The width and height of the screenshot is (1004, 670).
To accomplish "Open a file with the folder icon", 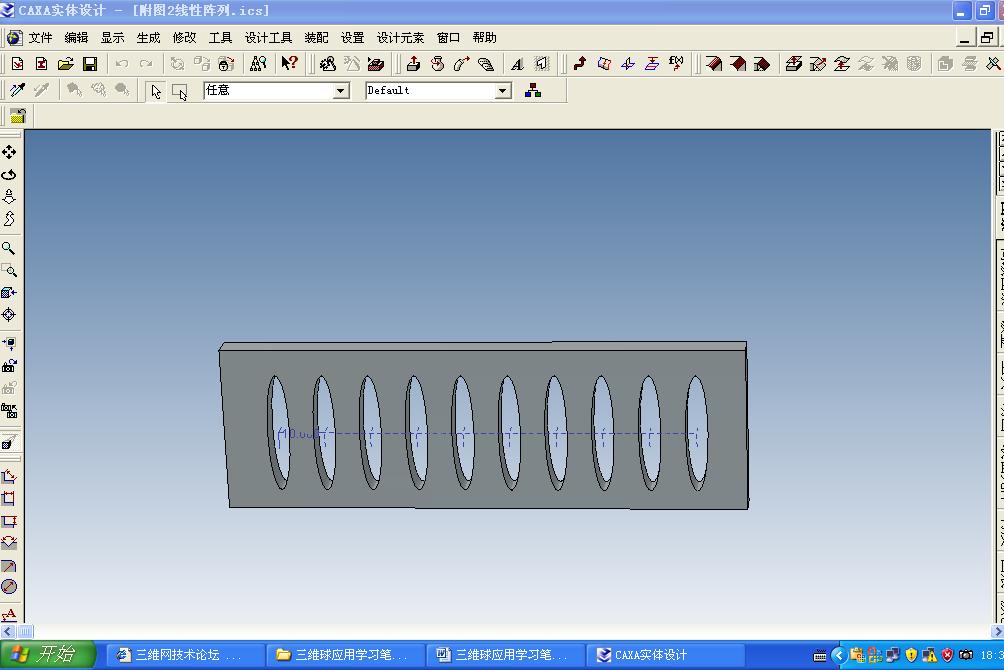I will (x=65, y=63).
